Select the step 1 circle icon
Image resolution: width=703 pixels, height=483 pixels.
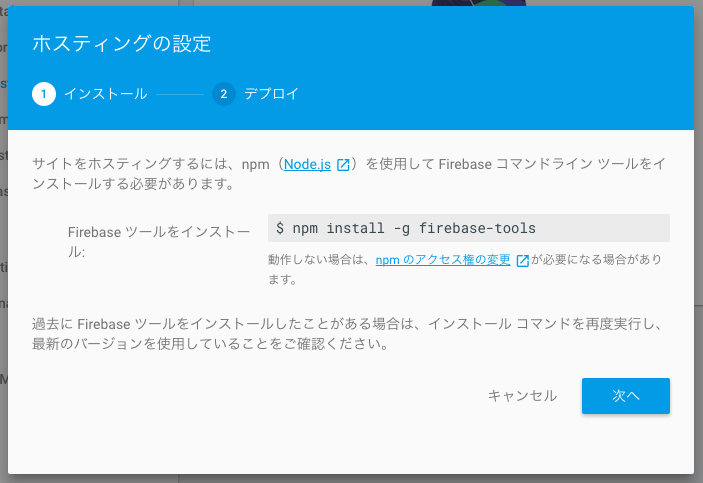point(44,94)
